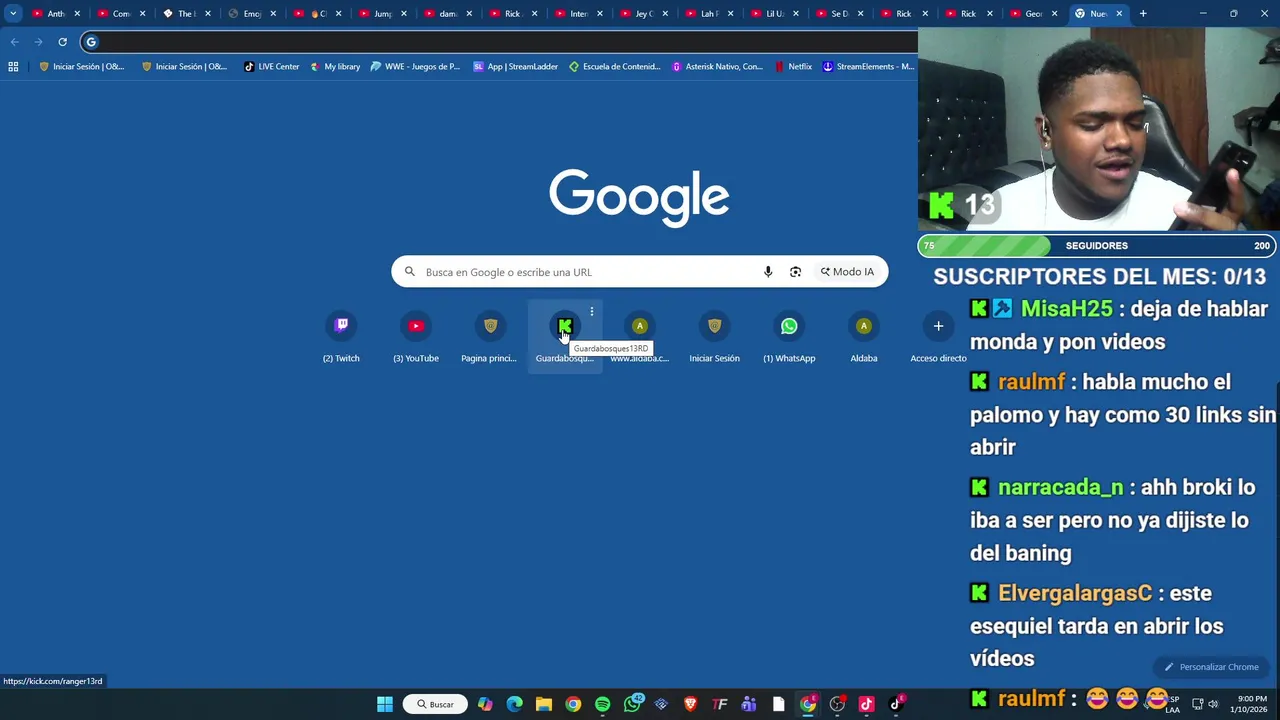The height and width of the screenshot is (720, 1280).
Task: Search by image with the Lens icon
Action: pos(795,272)
